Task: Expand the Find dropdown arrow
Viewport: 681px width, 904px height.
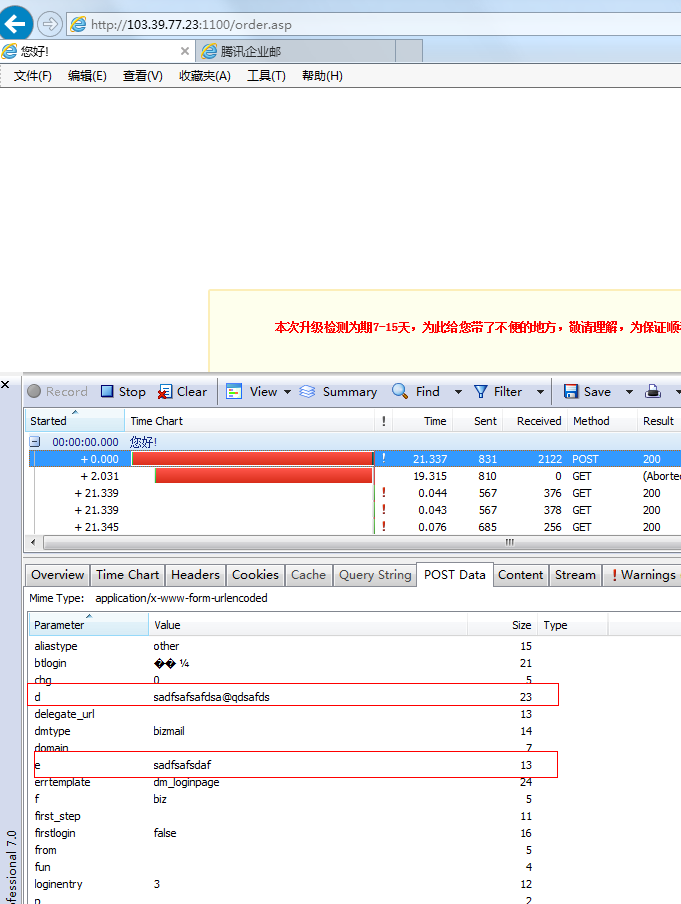Action: click(x=458, y=392)
